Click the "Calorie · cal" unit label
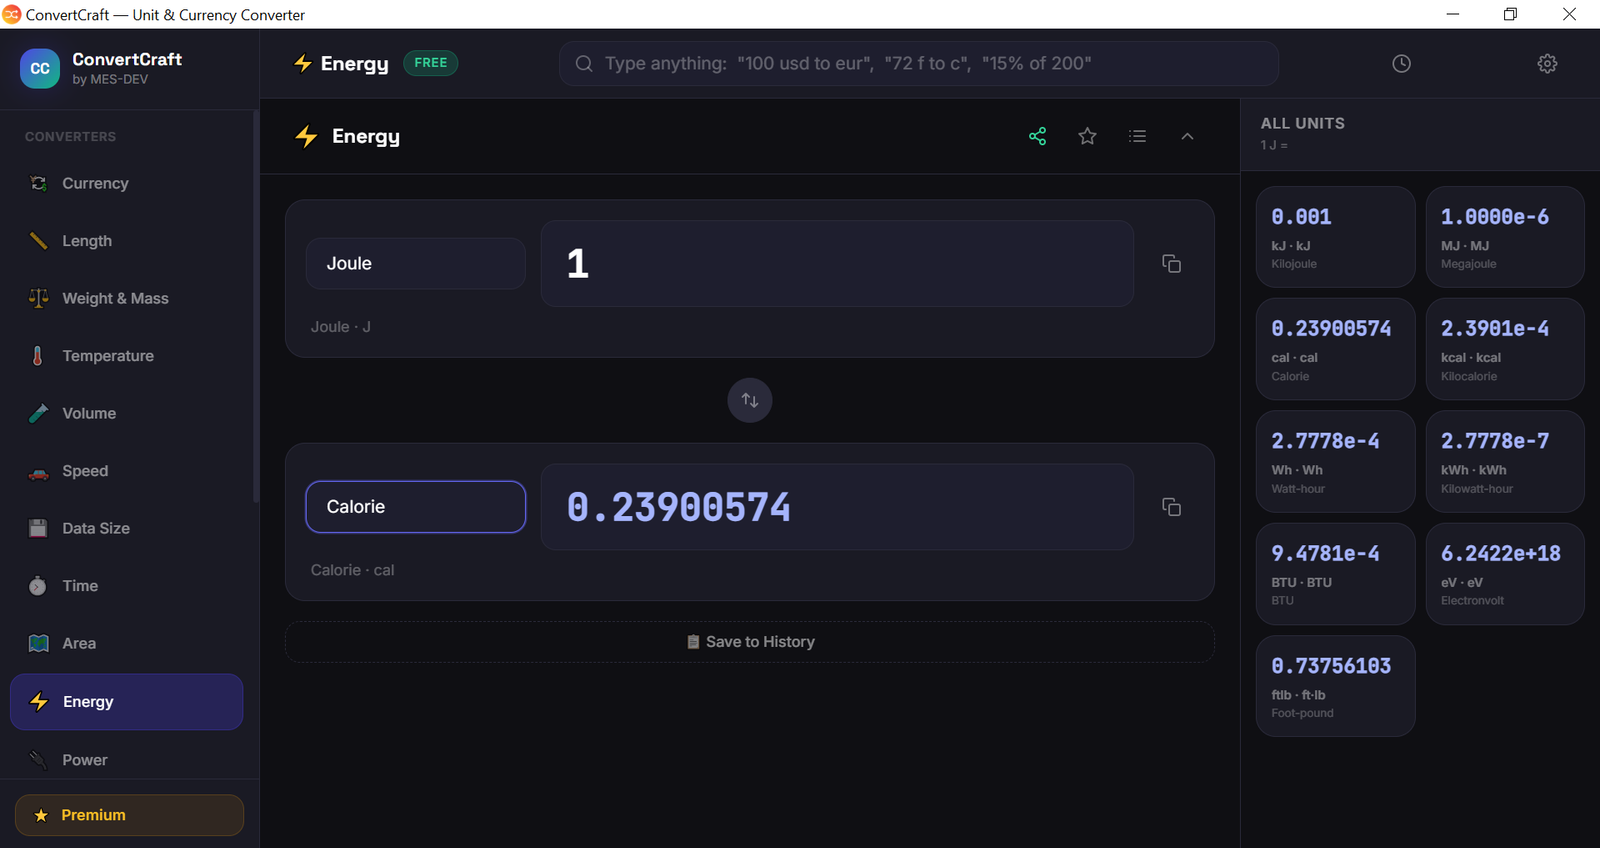Viewport: 1600px width, 848px height. (x=353, y=570)
